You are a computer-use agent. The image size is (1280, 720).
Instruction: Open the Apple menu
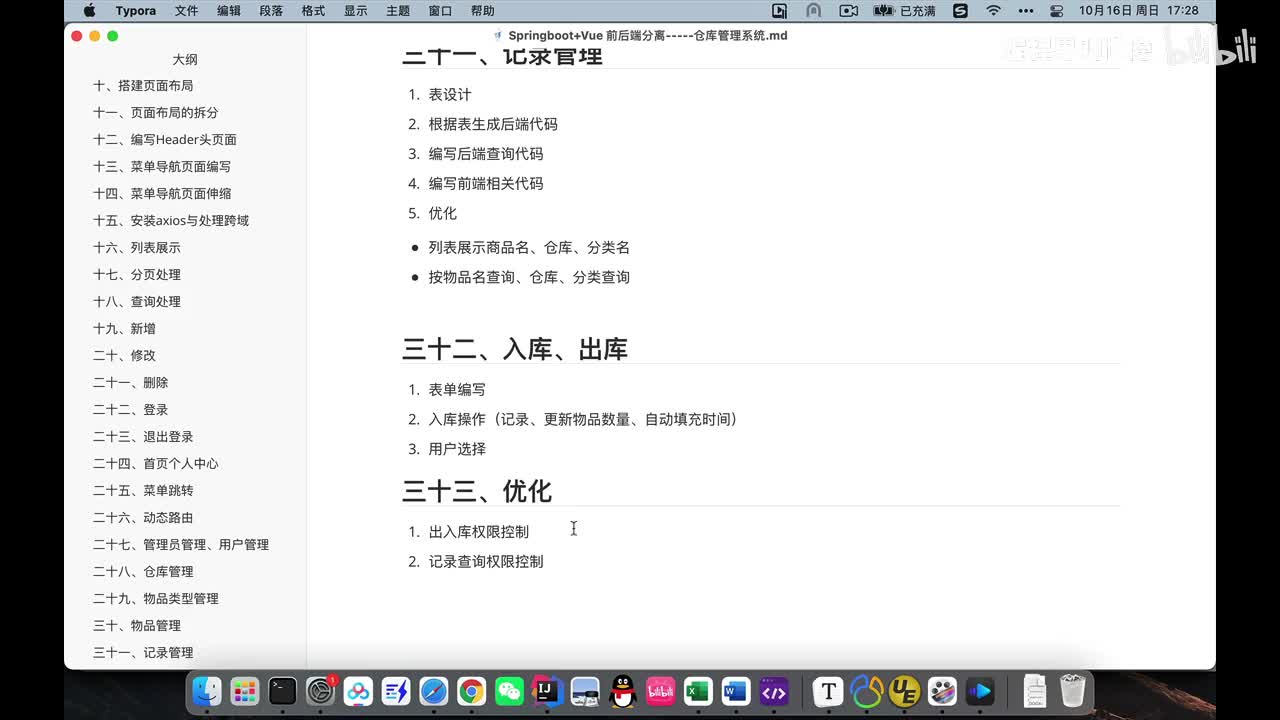point(89,11)
